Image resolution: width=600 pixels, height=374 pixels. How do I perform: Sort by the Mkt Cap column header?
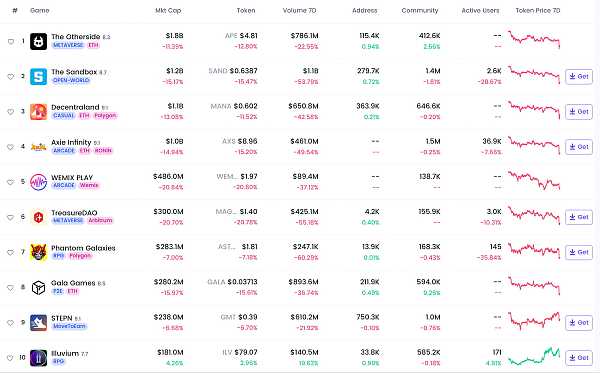pyautogui.click(x=168, y=11)
